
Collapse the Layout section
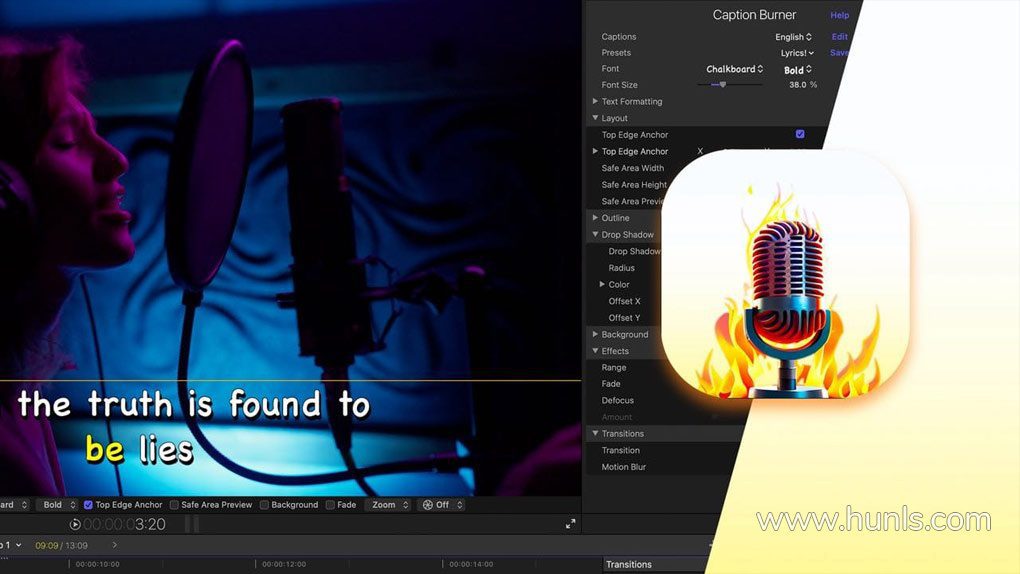[x=595, y=118]
